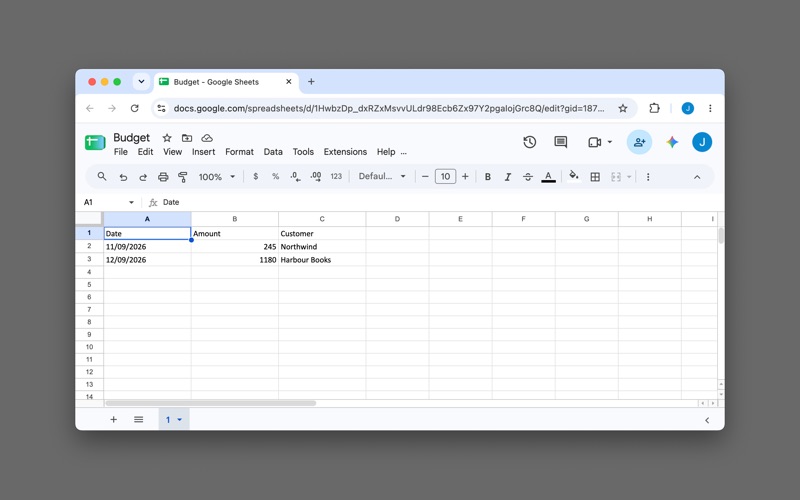
Task: Show more toolbar options
Action: click(x=648, y=177)
